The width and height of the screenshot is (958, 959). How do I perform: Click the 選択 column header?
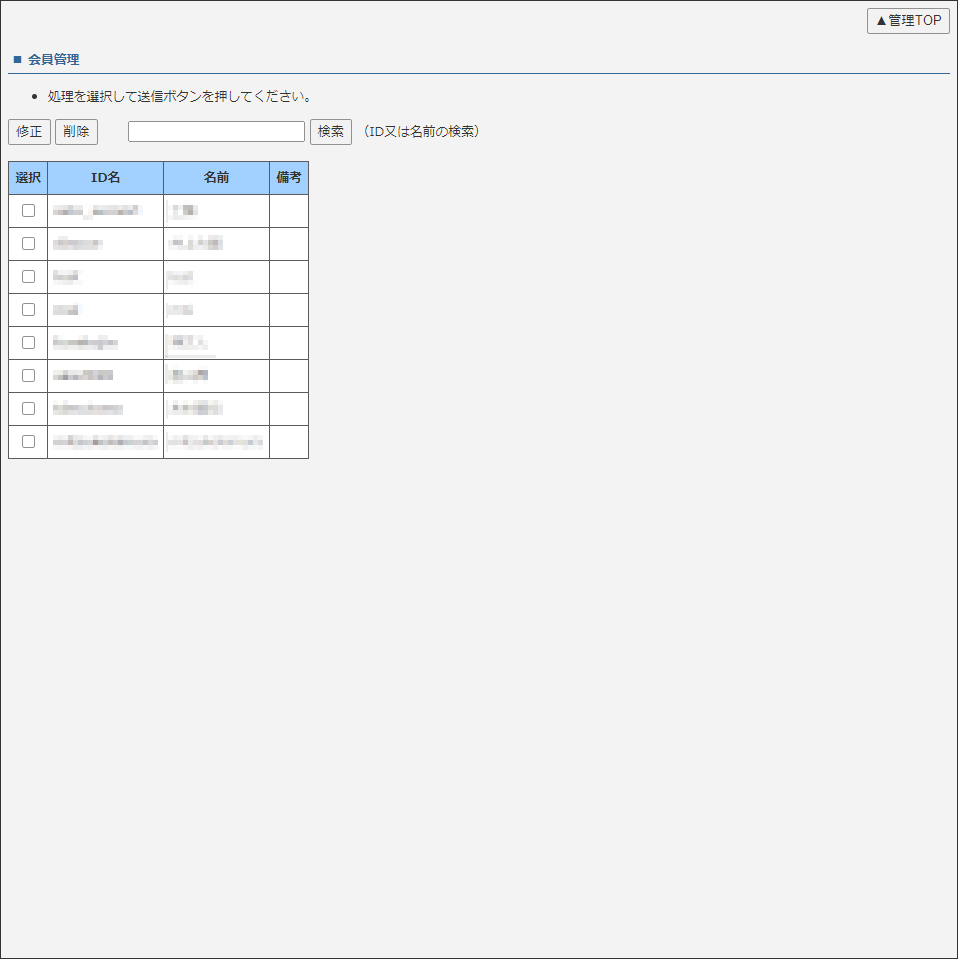pyautogui.click(x=28, y=177)
